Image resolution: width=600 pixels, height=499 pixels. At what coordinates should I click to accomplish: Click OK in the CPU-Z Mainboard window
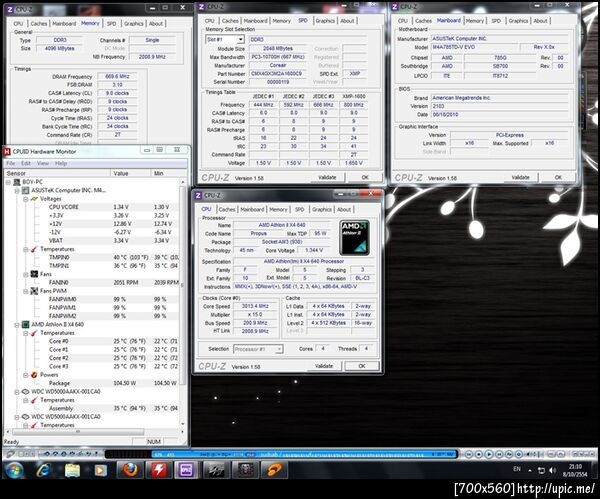pyautogui.click(x=558, y=178)
